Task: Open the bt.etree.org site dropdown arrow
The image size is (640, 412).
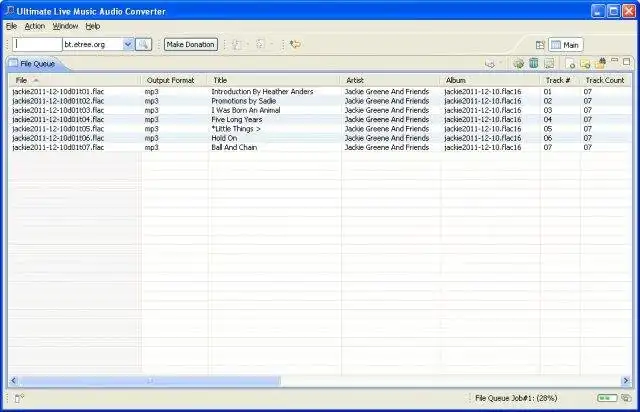Action: pyautogui.click(x=128, y=45)
